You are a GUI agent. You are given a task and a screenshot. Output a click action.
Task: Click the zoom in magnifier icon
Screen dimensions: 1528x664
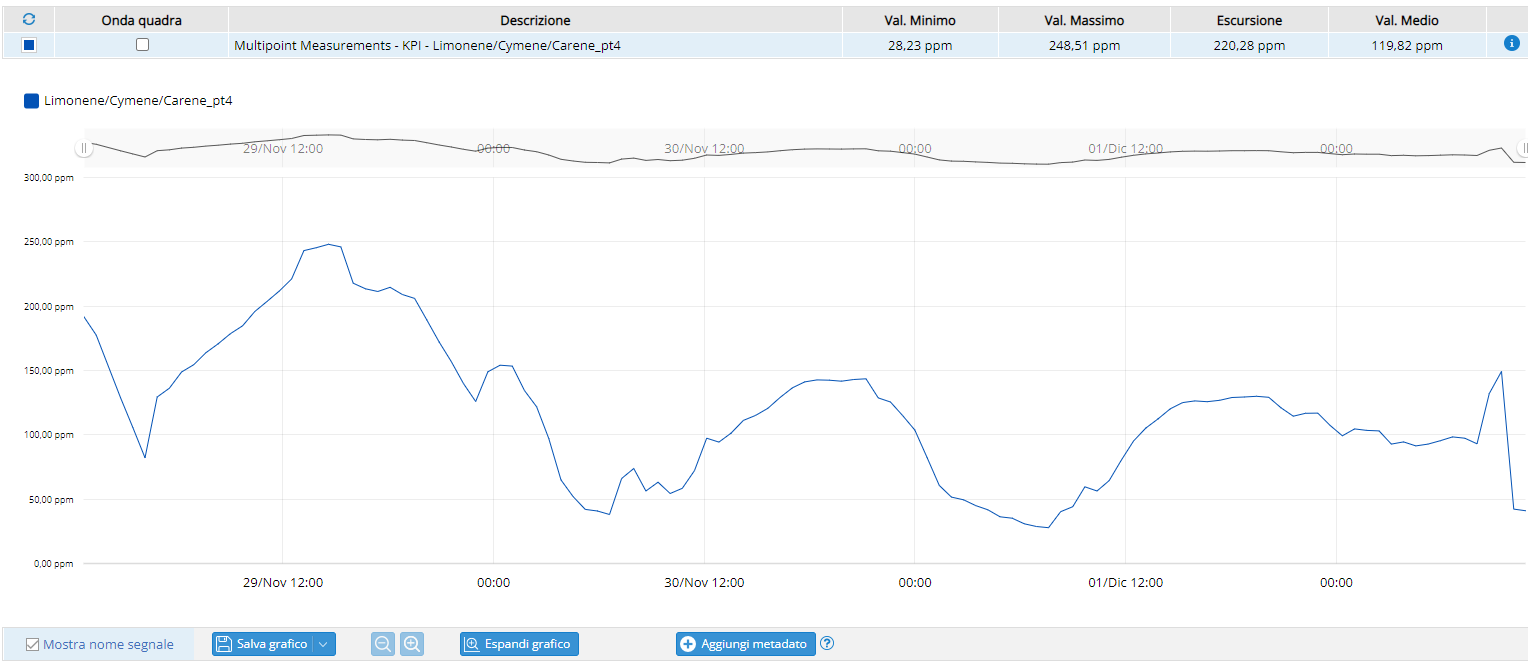(x=411, y=644)
